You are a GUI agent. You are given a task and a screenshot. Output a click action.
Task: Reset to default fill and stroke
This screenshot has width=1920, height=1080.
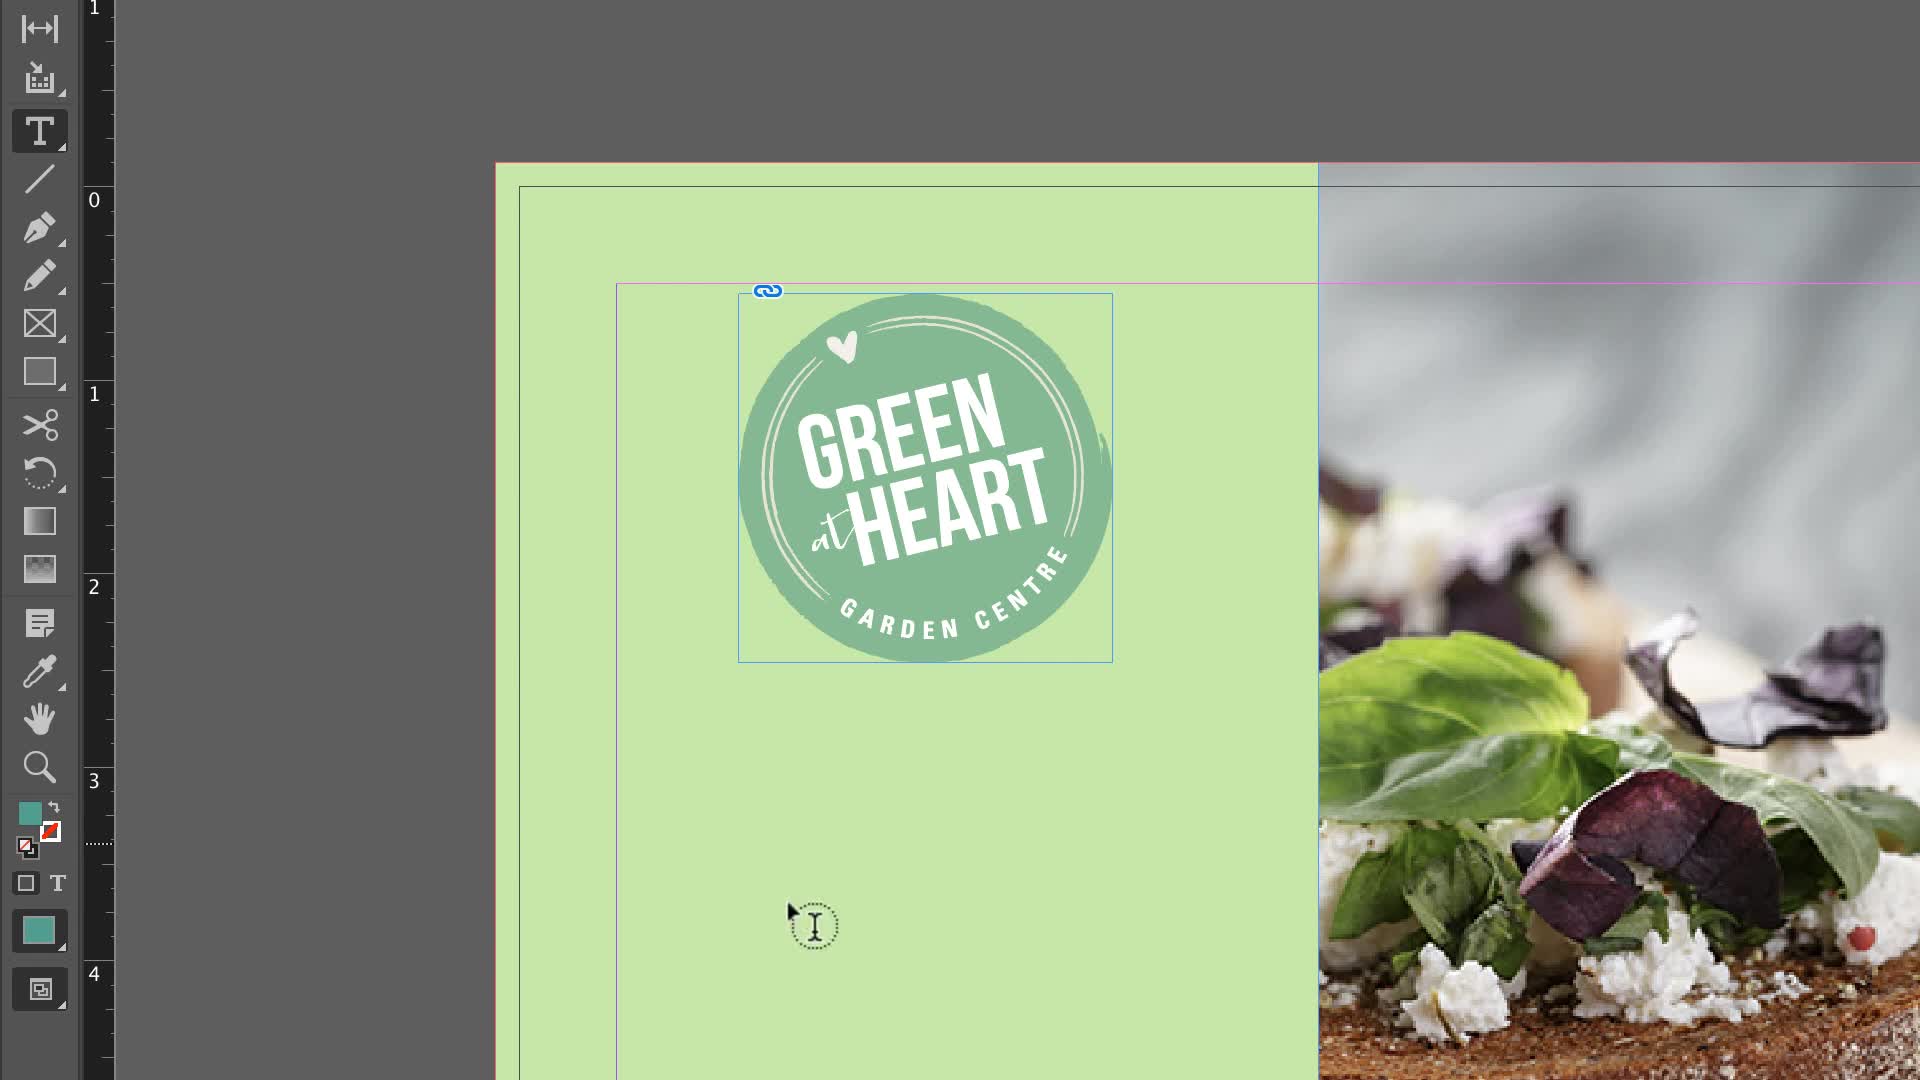point(27,848)
